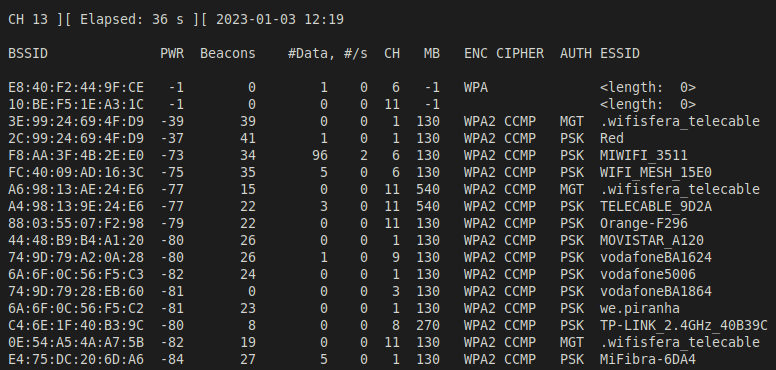Click the ESSID vodafoneBA1864
Viewport: 776px width, 370px height.
point(656,291)
